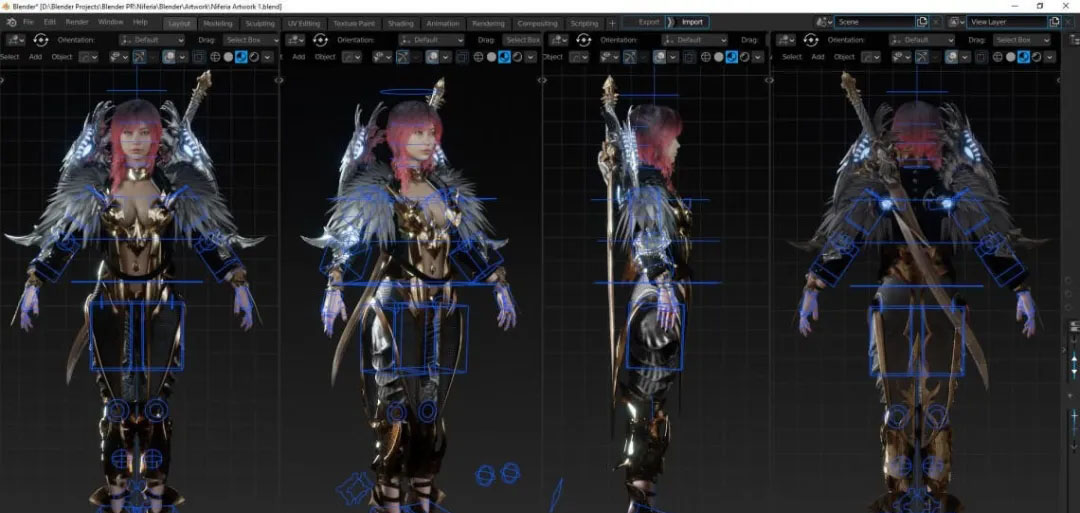Select rendered shading in side-view viewport
Viewport: 1080px width, 513px height.
(745, 56)
